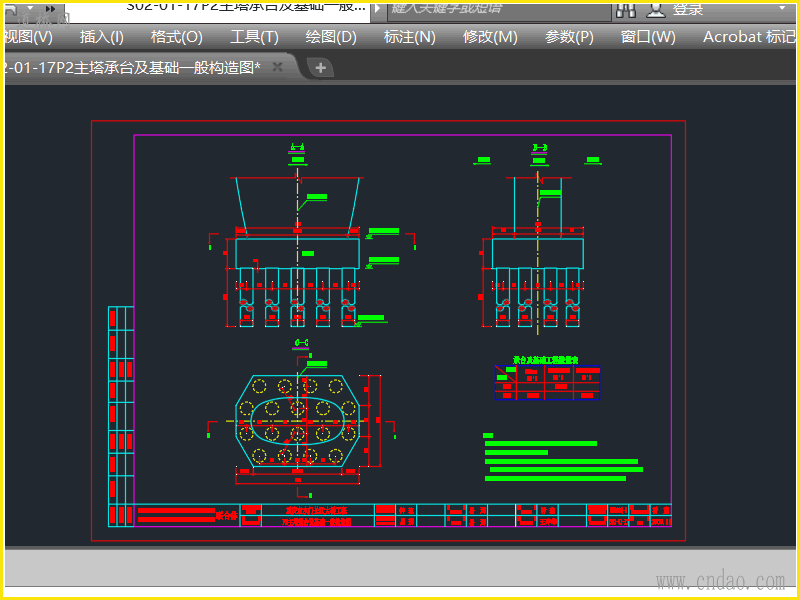Image resolution: width=800 pixels, height=600 pixels.
Task: Open the quick access toolbar dropdown arrow
Action: 30,8
